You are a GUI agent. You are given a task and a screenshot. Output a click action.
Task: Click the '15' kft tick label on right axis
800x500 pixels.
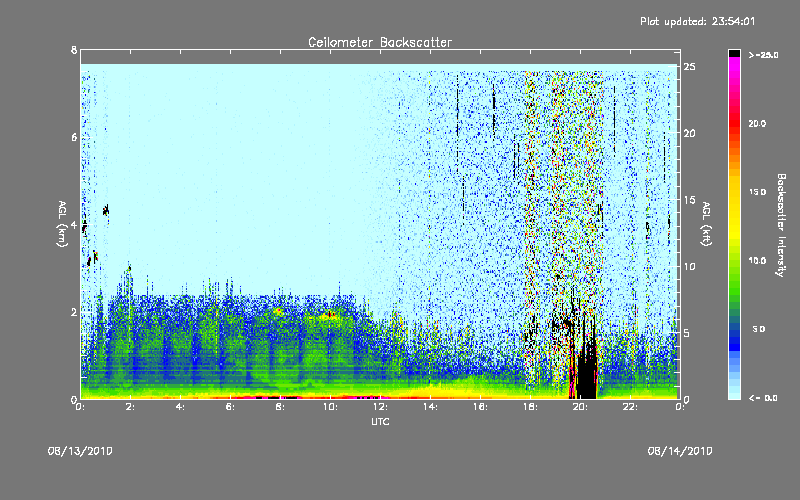689,200
